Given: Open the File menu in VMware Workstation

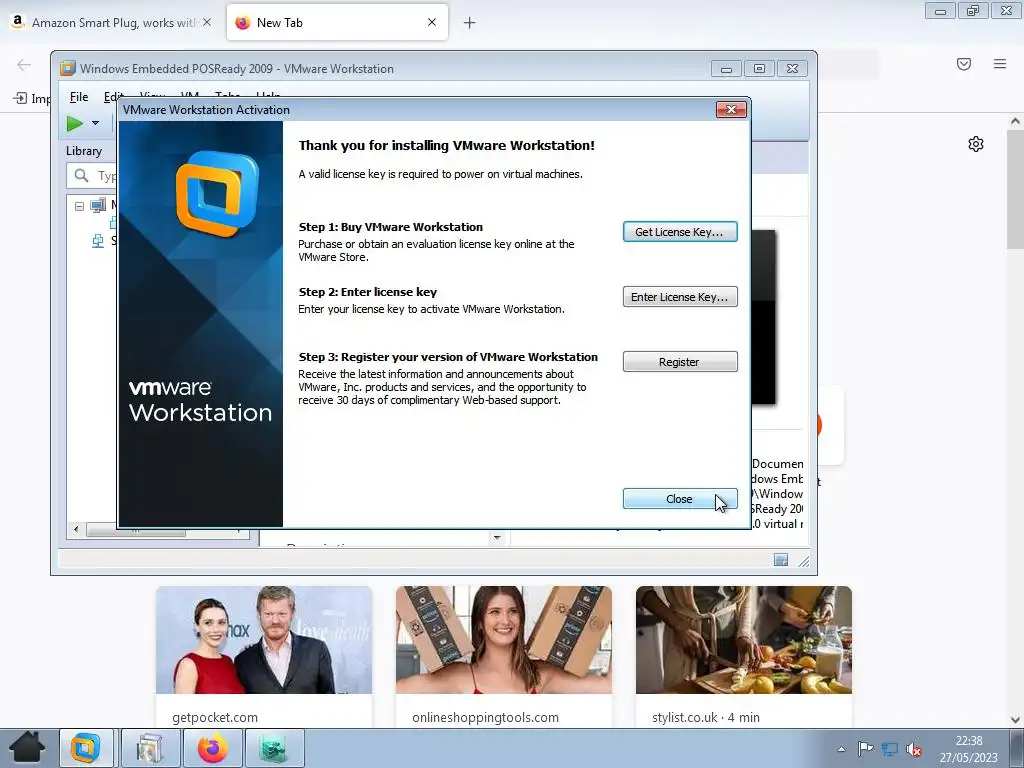Looking at the screenshot, I should tap(79, 97).
